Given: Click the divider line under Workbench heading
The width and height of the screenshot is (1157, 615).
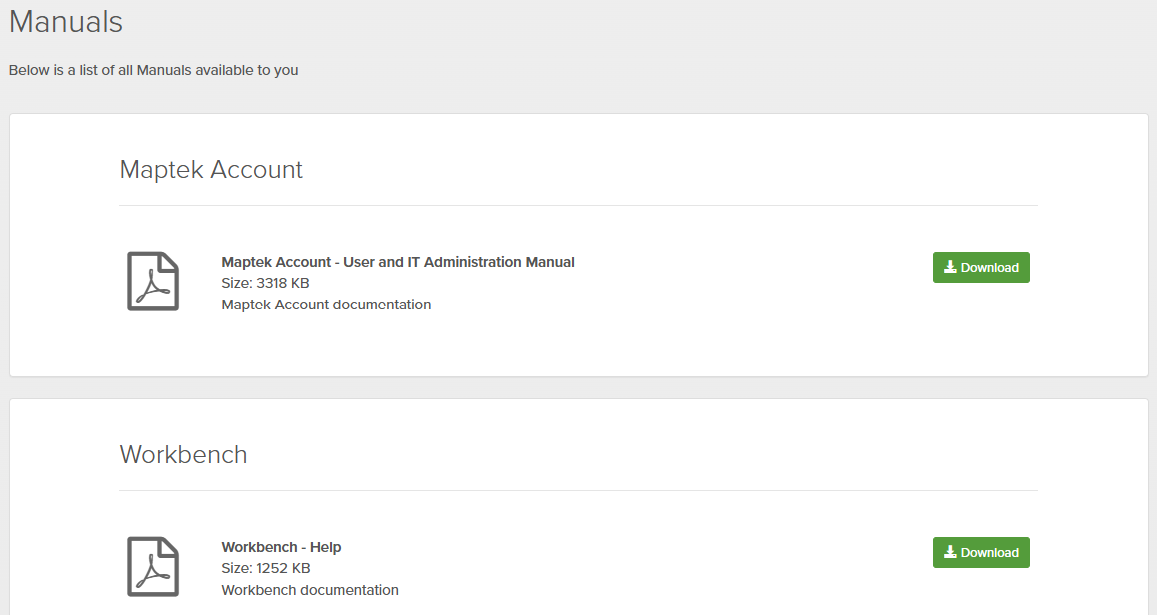Looking at the screenshot, I should pyautogui.click(x=578, y=490).
